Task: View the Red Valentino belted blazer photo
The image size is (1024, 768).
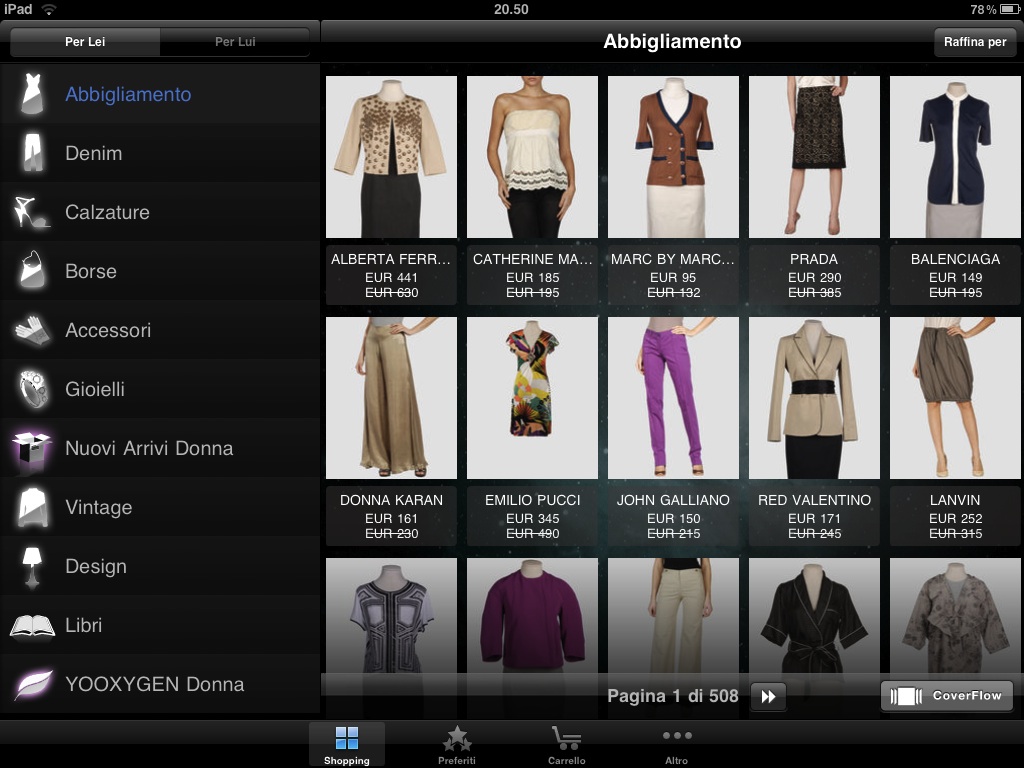Action: [814, 398]
